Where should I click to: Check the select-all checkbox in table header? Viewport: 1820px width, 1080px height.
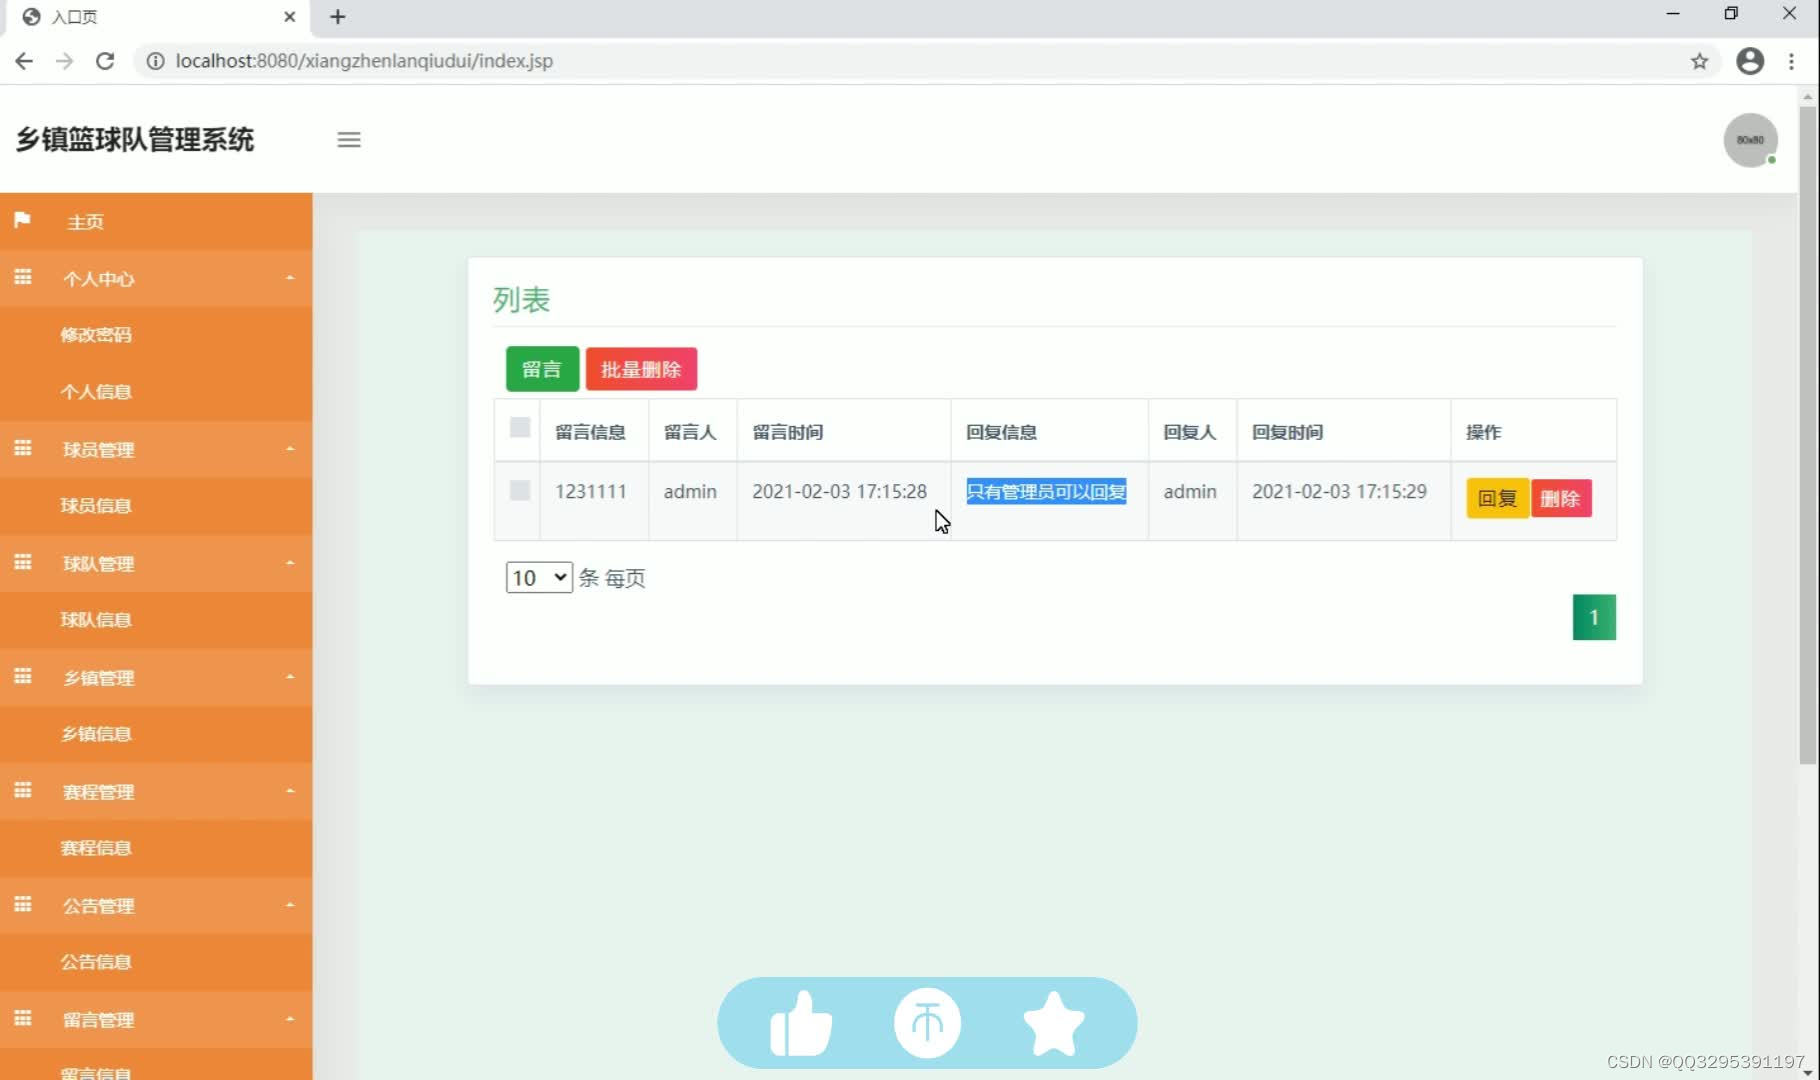(519, 427)
